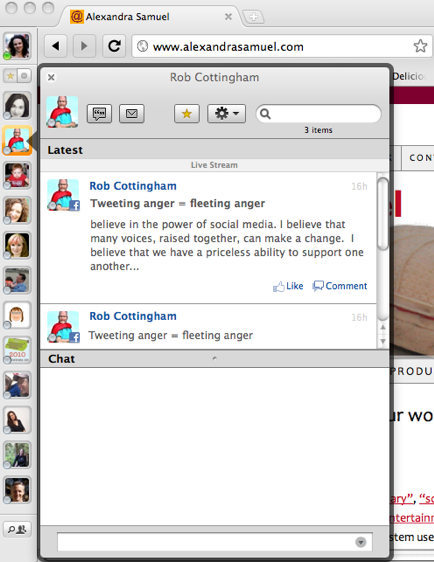Open the man holding child friend avatar
434x562 pixels.
pyautogui.click(x=17, y=280)
